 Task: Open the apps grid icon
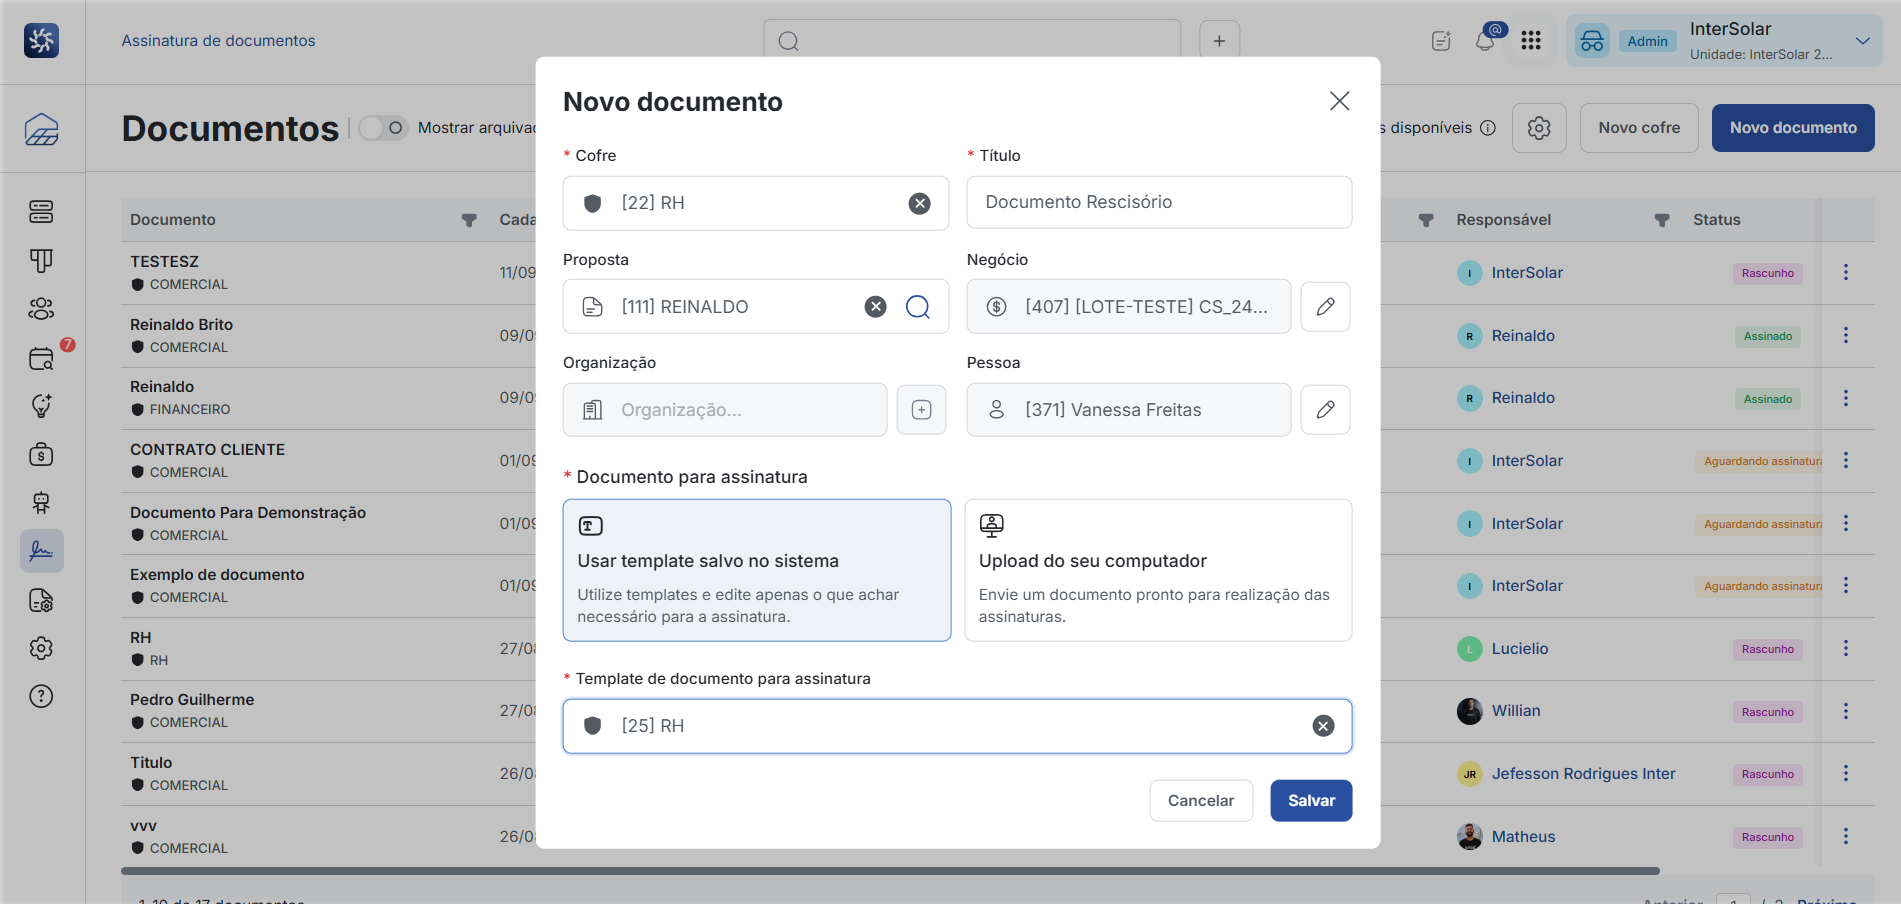click(x=1531, y=41)
